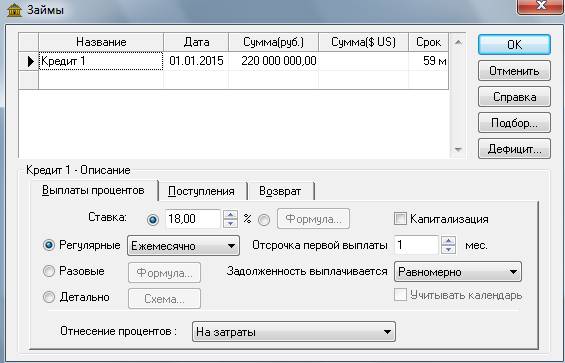Click the Название column header
The width and height of the screenshot is (565, 363).
coord(101,42)
